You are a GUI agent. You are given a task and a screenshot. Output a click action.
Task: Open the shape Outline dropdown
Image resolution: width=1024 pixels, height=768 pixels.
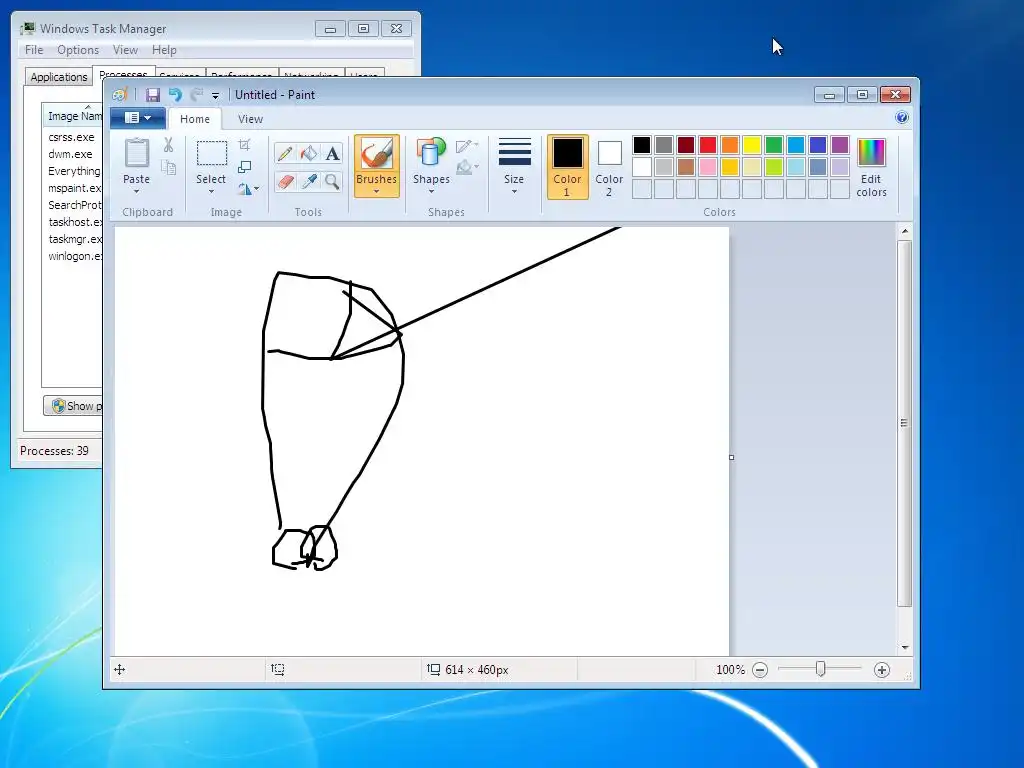pyautogui.click(x=467, y=146)
